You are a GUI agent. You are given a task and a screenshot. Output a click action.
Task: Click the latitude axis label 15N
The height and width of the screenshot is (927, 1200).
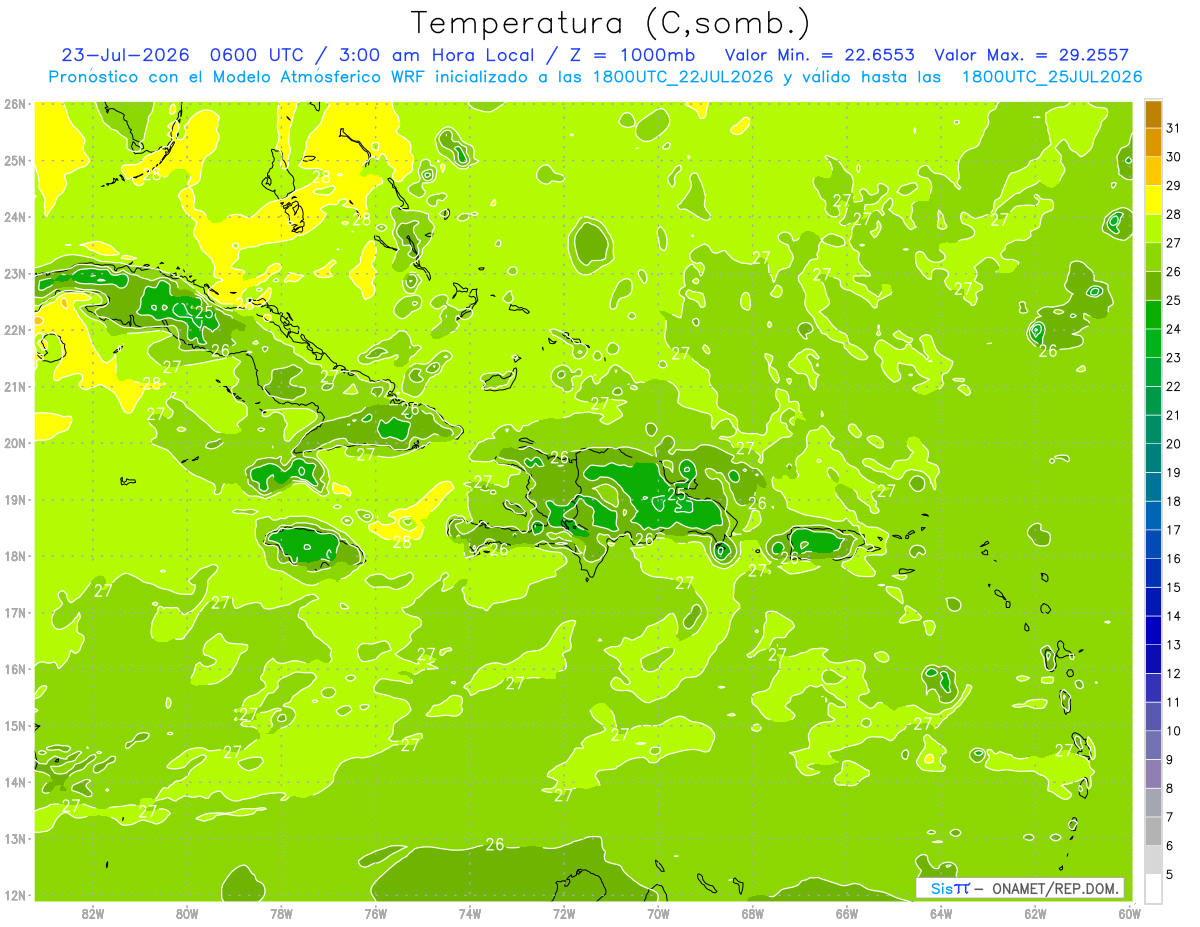(x=15, y=725)
